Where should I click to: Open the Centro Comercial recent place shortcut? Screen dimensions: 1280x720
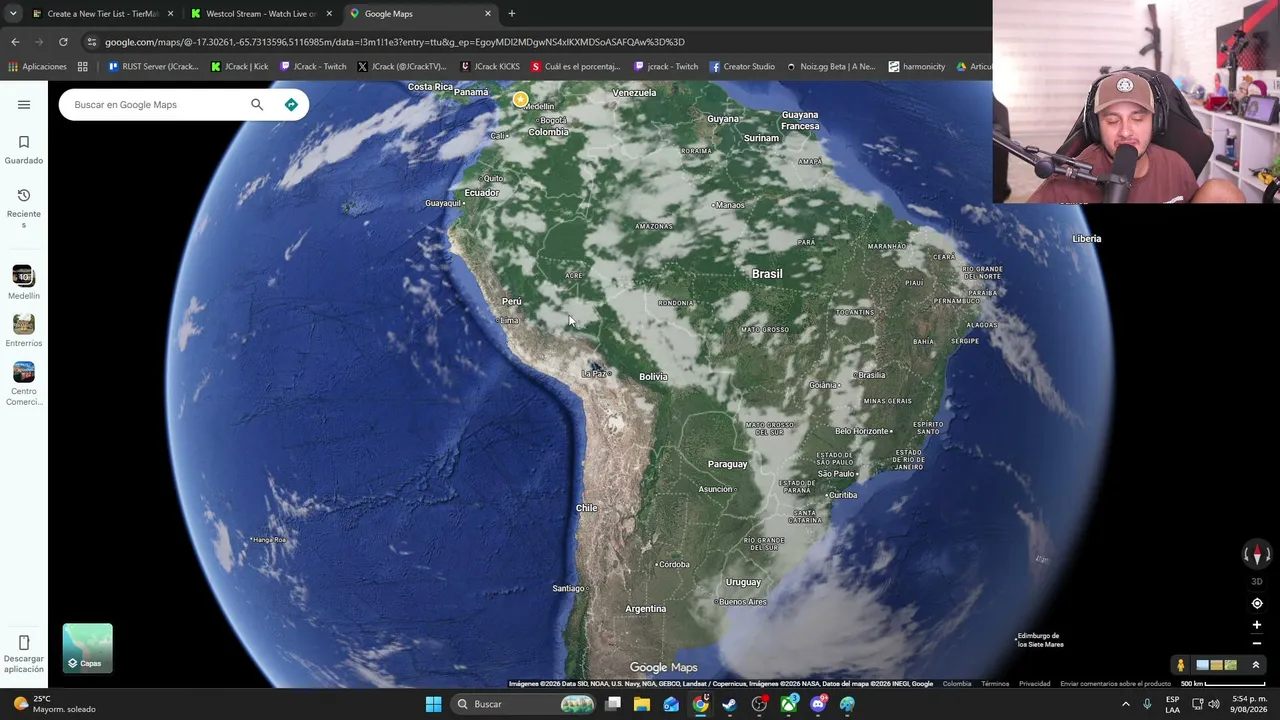[x=24, y=385]
